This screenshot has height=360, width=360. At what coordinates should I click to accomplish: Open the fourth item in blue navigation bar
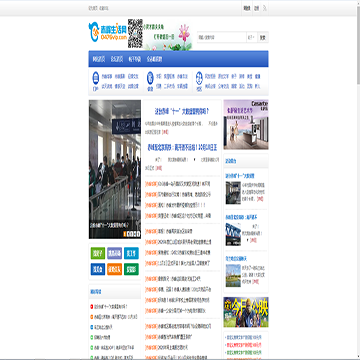[154, 59]
